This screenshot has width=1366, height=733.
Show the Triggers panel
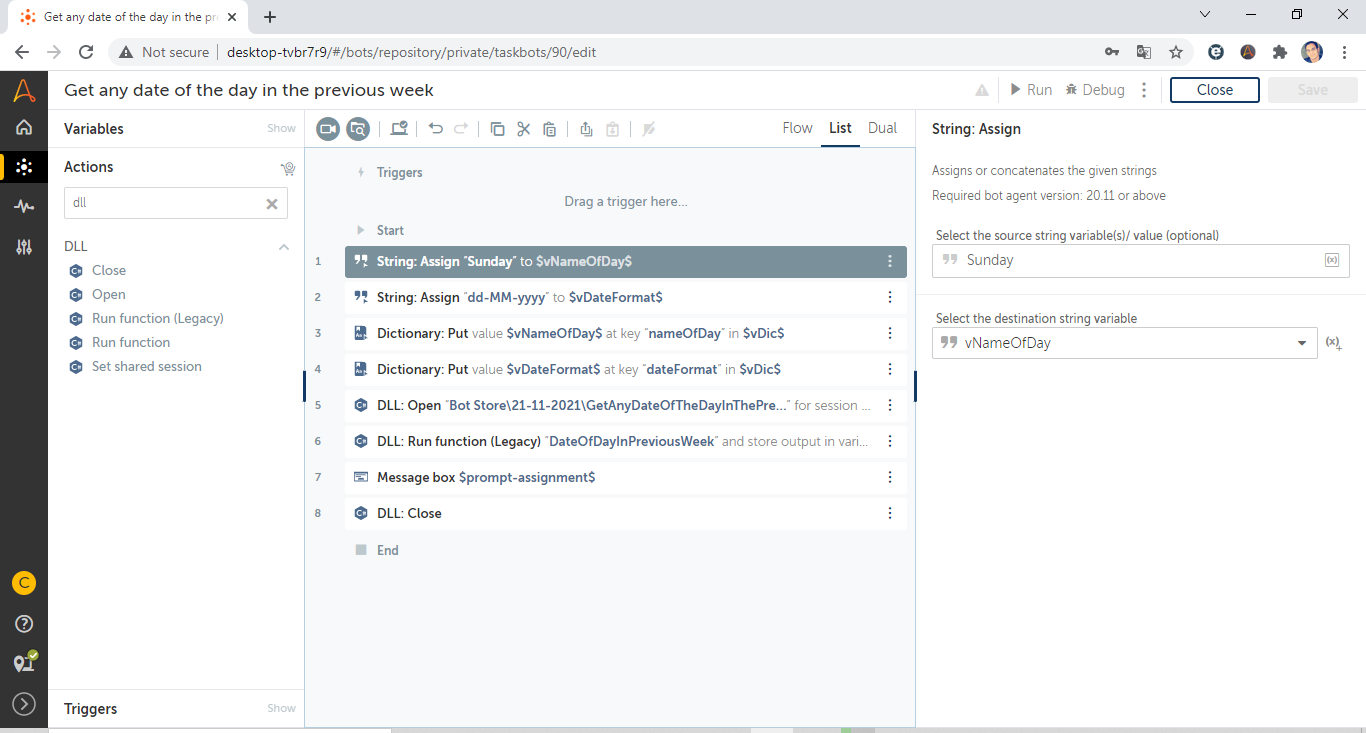(281, 708)
